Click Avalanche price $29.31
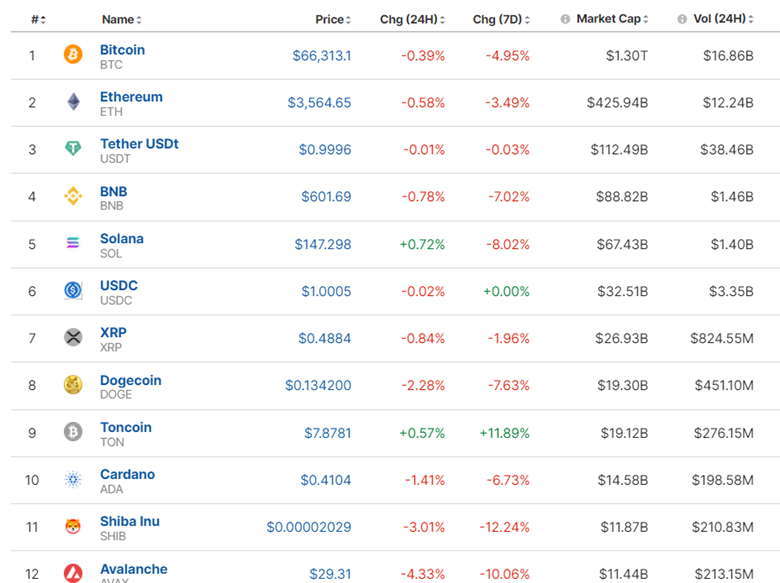The image size is (780, 583). (x=330, y=574)
